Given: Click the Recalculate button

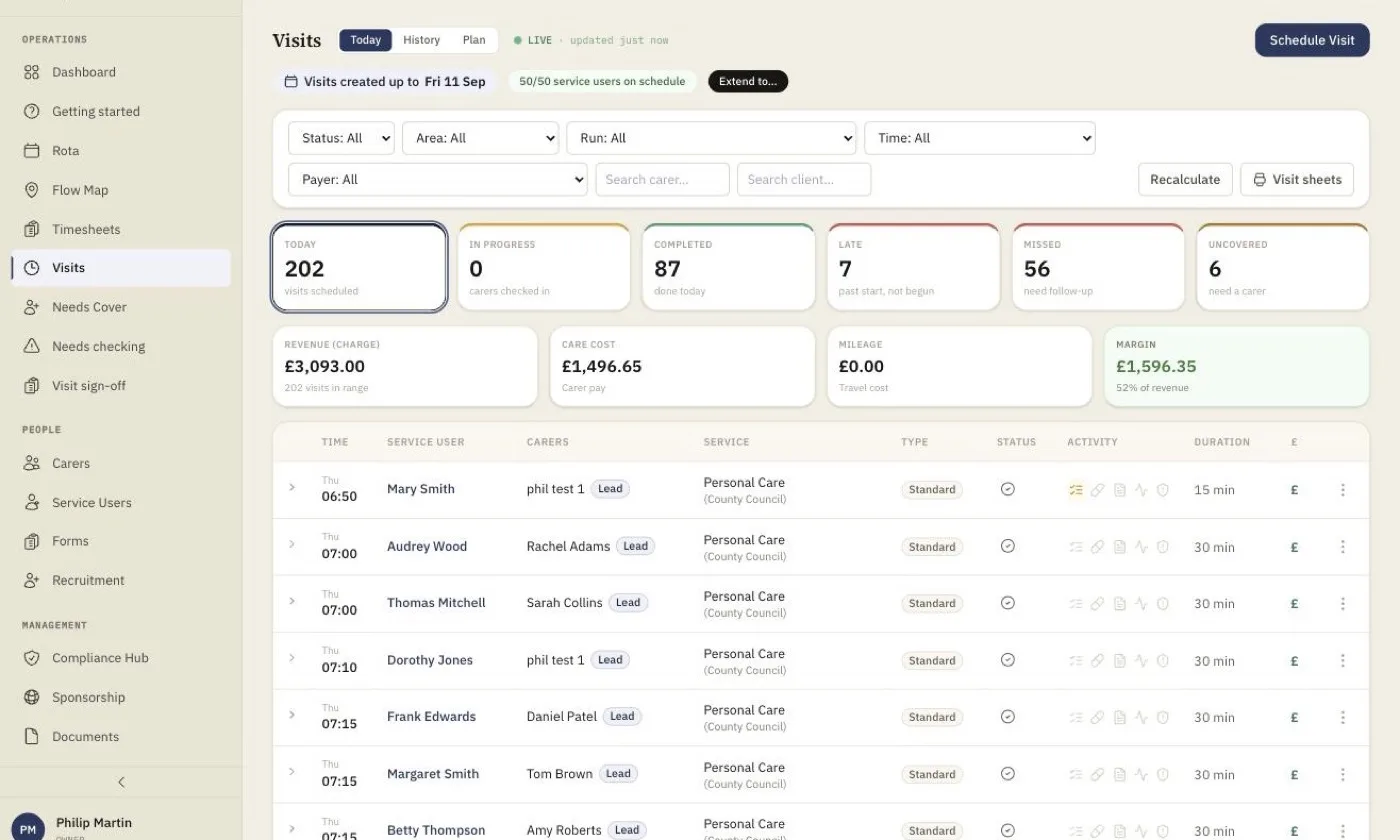Looking at the screenshot, I should tap(1185, 180).
